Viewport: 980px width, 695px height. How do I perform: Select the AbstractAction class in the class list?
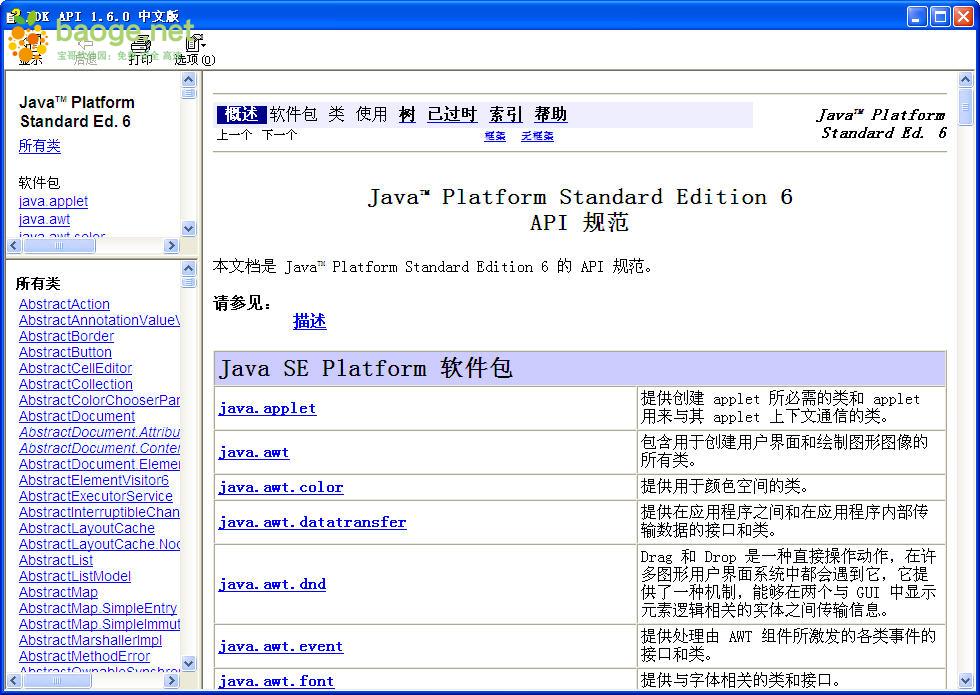click(x=64, y=304)
